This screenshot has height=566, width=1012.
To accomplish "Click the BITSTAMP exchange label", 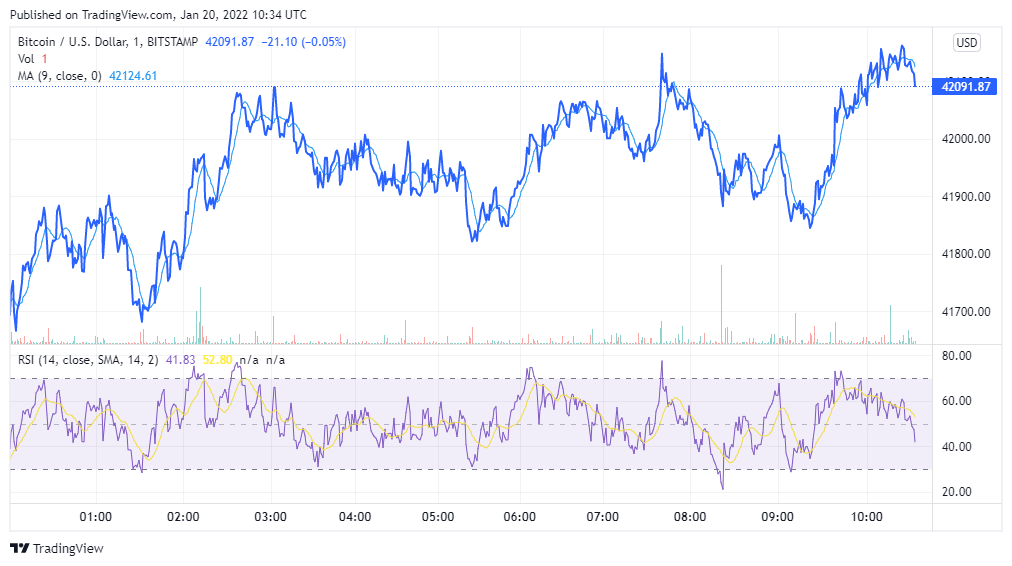I will click(x=172, y=42).
